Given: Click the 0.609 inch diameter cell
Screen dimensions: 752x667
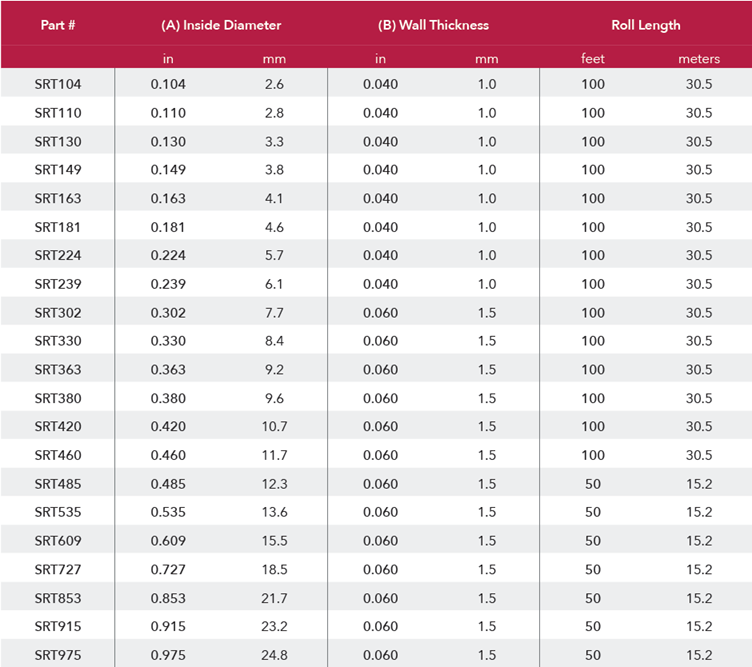Looking at the screenshot, I should click(x=168, y=541).
